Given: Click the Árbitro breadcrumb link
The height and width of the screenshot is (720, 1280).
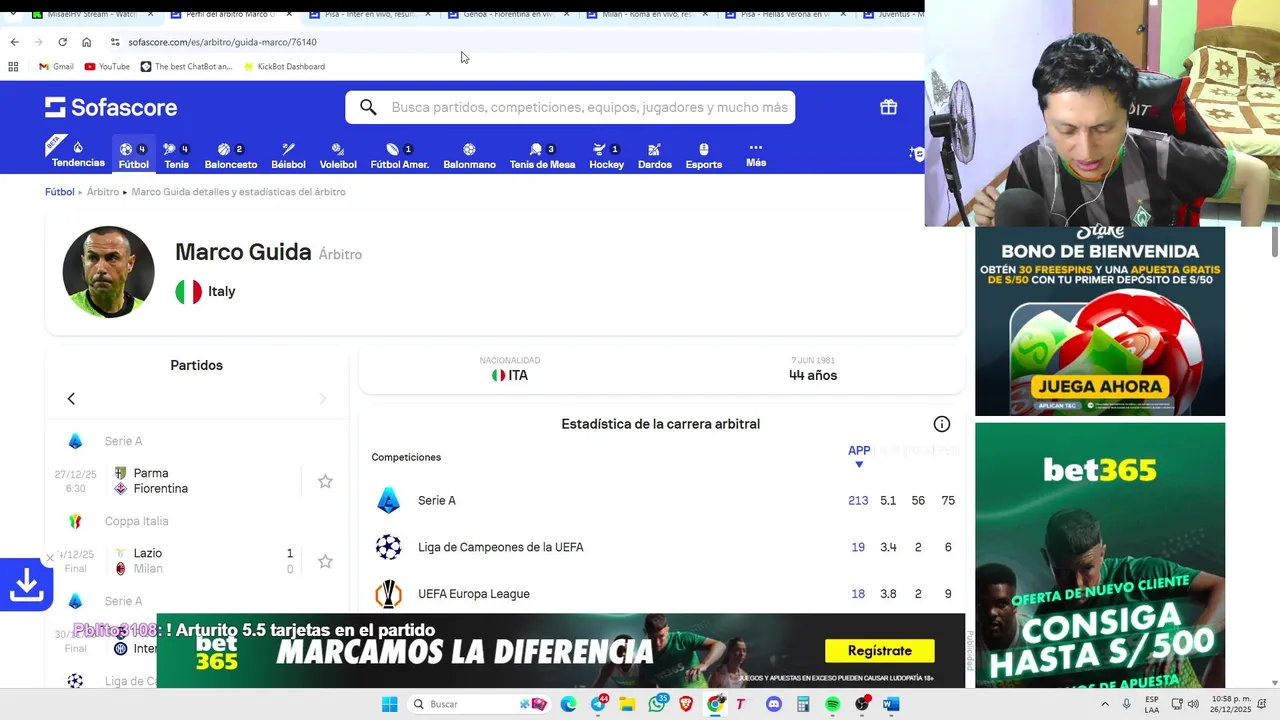Looking at the screenshot, I should [x=103, y=192].
